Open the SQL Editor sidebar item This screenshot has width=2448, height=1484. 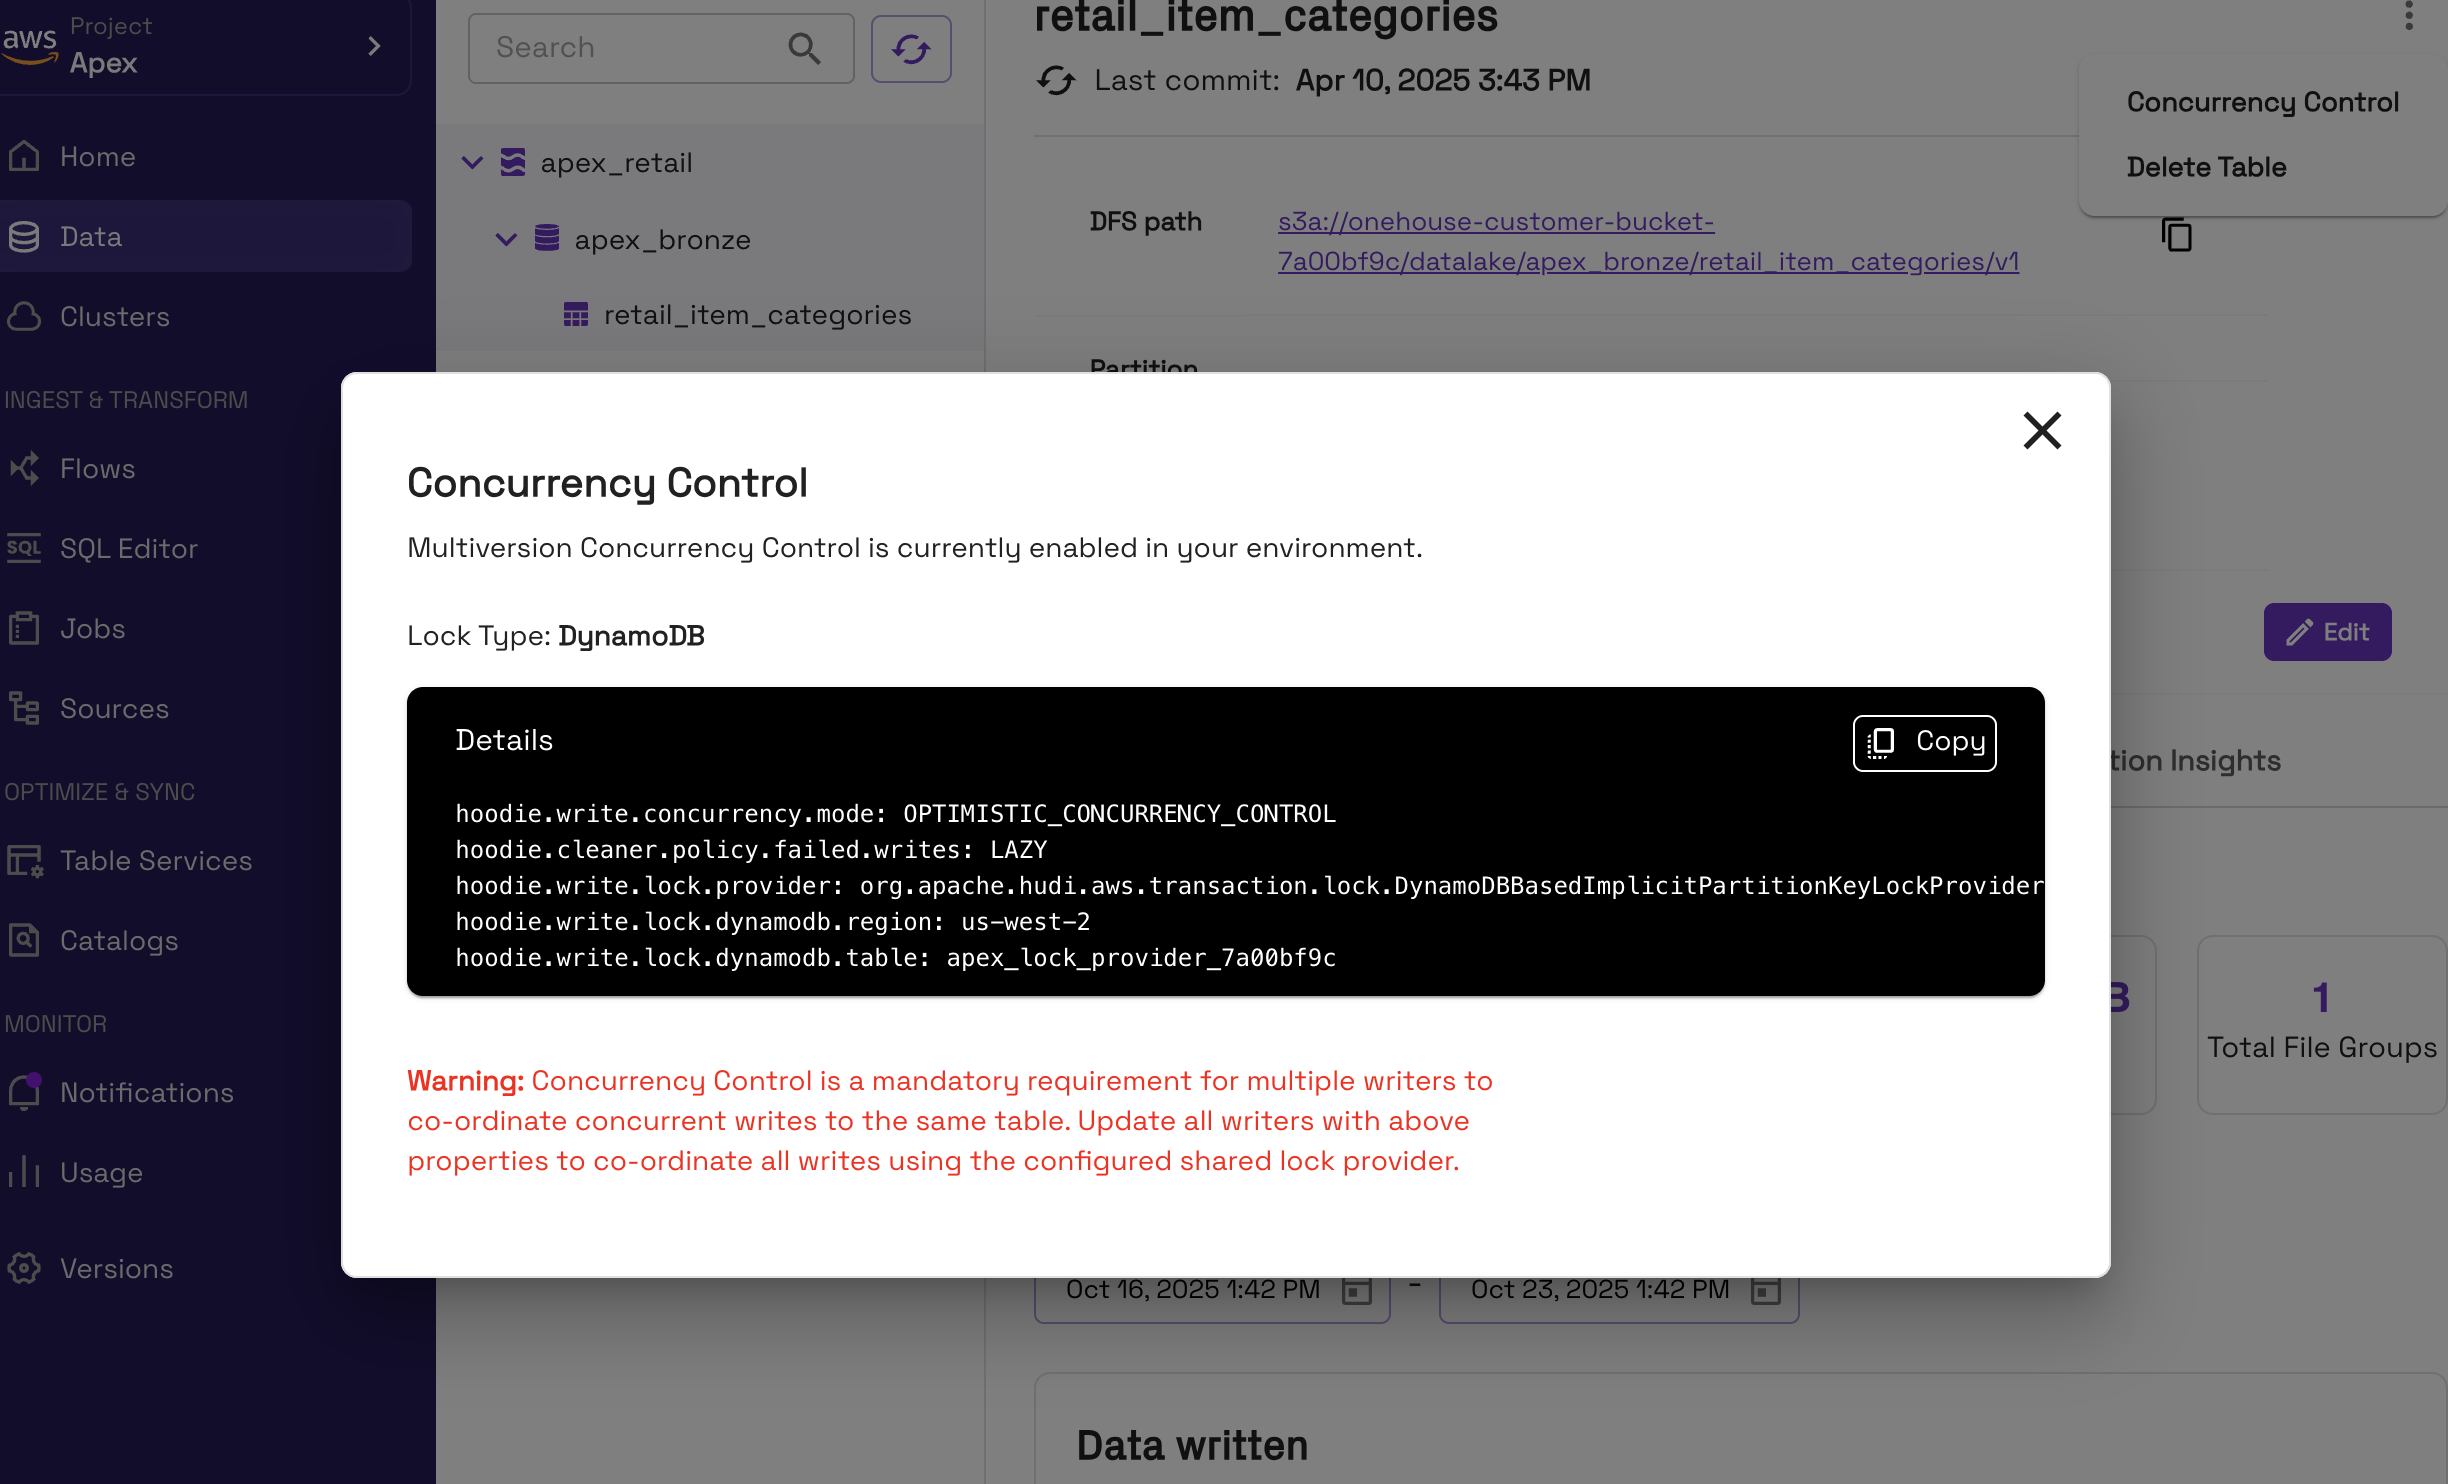pos(128,548)
